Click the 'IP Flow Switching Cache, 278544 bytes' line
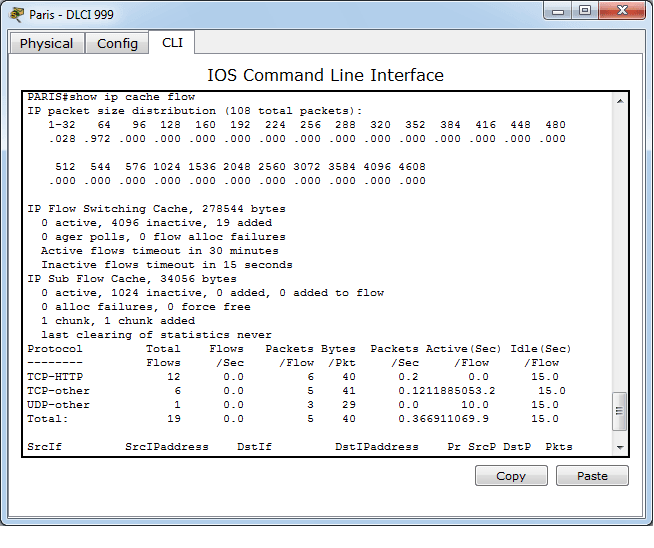This screenshot has height=548, width=654. pos(156,209)
